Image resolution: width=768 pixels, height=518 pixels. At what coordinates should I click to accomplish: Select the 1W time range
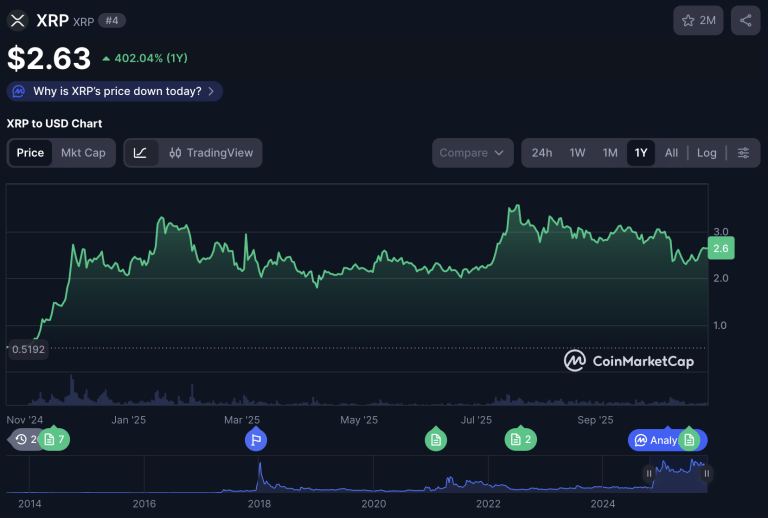click(577, 153)
